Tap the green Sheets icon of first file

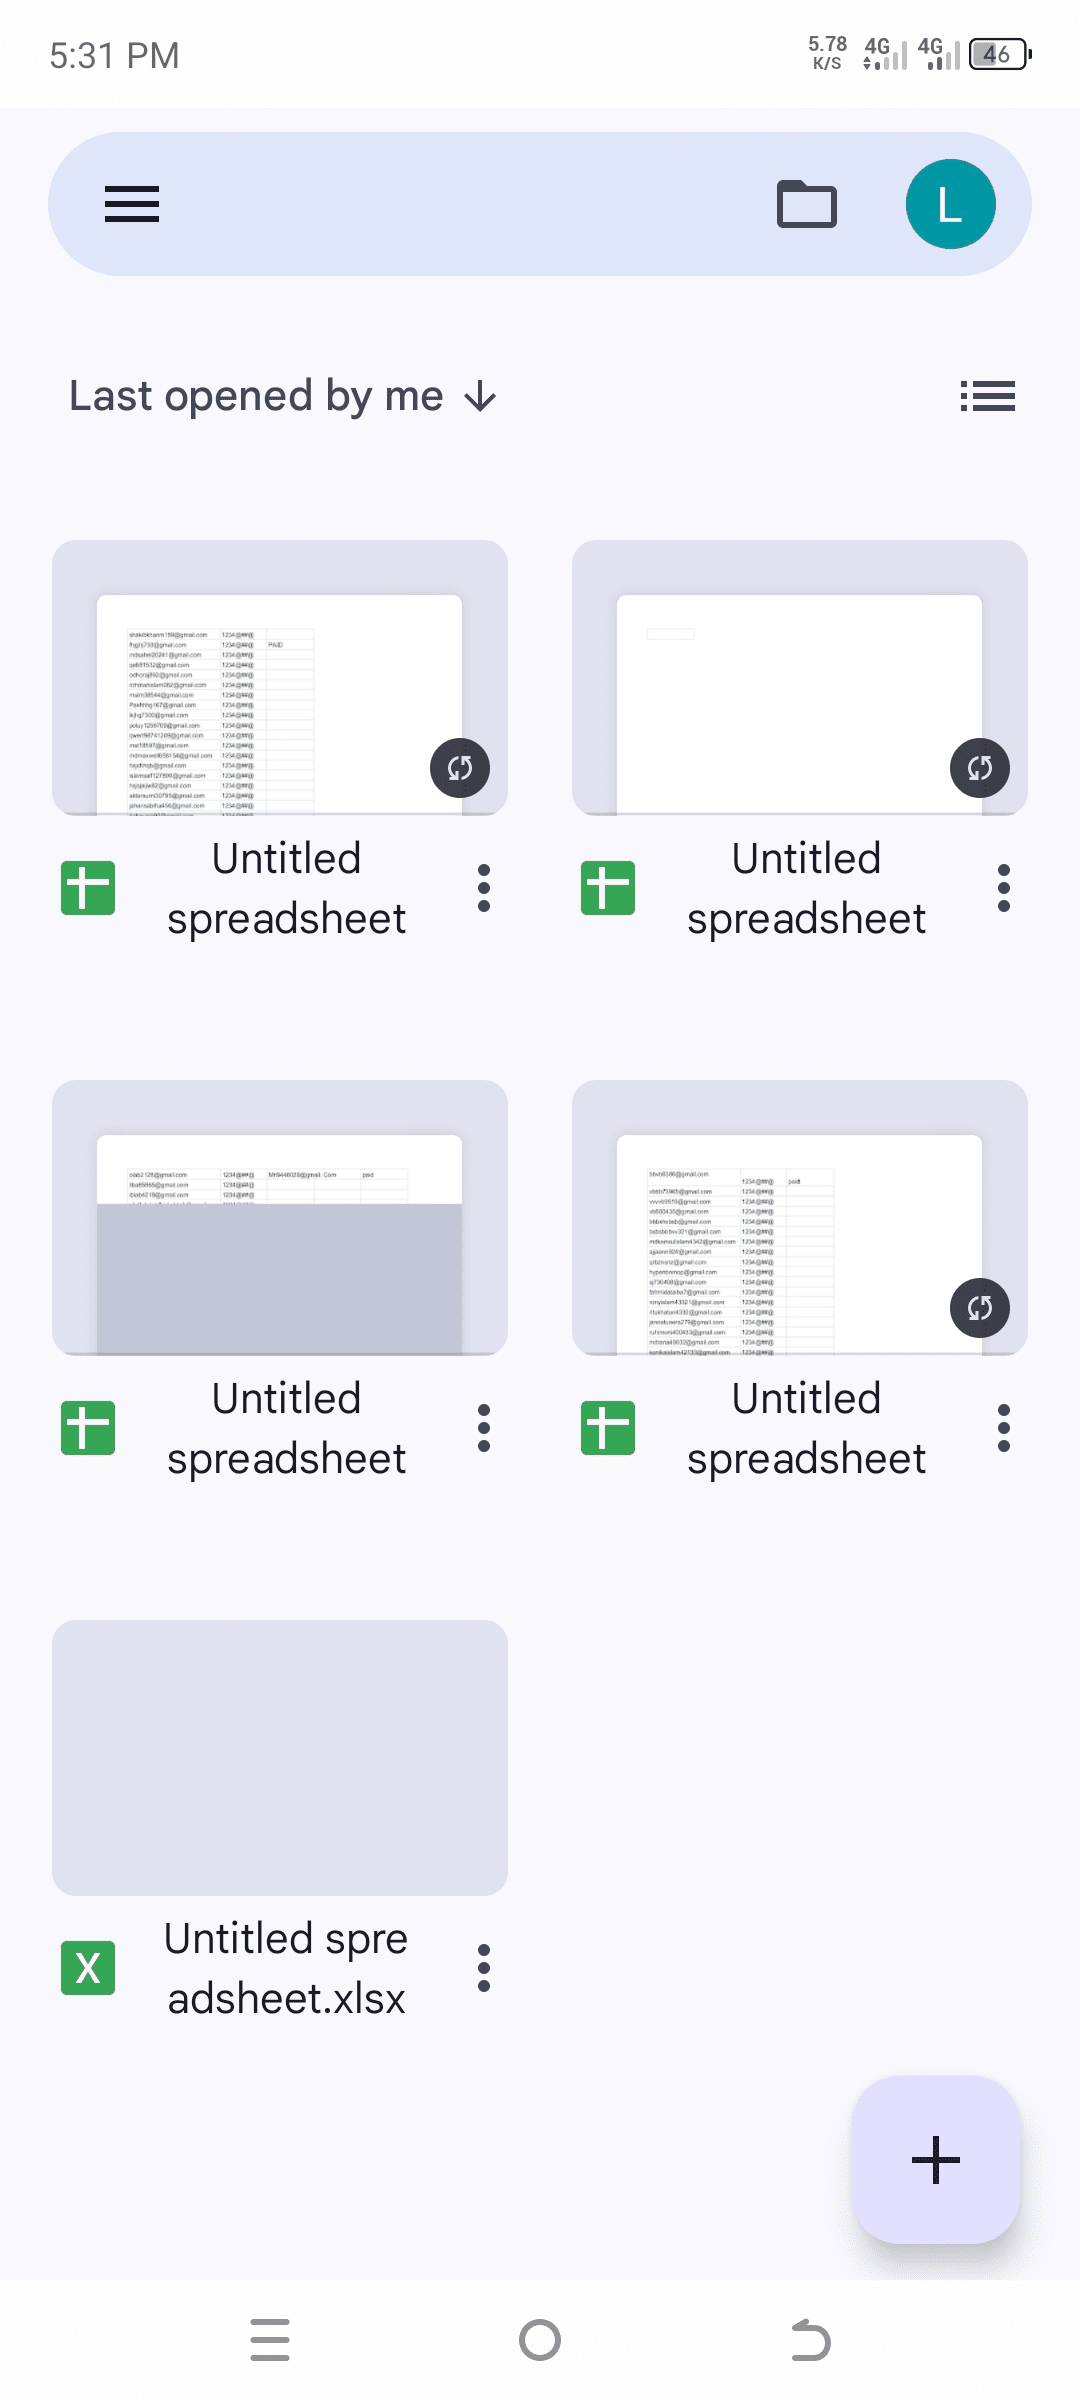tap(88, 888)
